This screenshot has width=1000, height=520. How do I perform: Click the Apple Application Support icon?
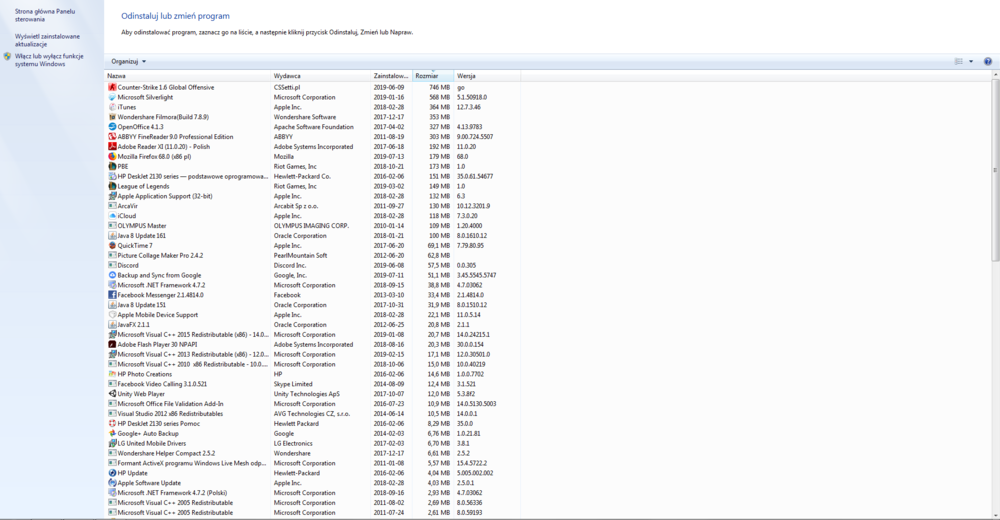click(112, 196)
